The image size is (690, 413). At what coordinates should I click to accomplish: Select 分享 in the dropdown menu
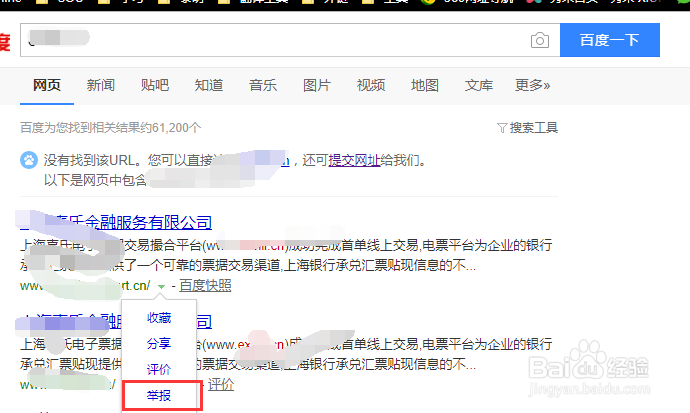159,344
